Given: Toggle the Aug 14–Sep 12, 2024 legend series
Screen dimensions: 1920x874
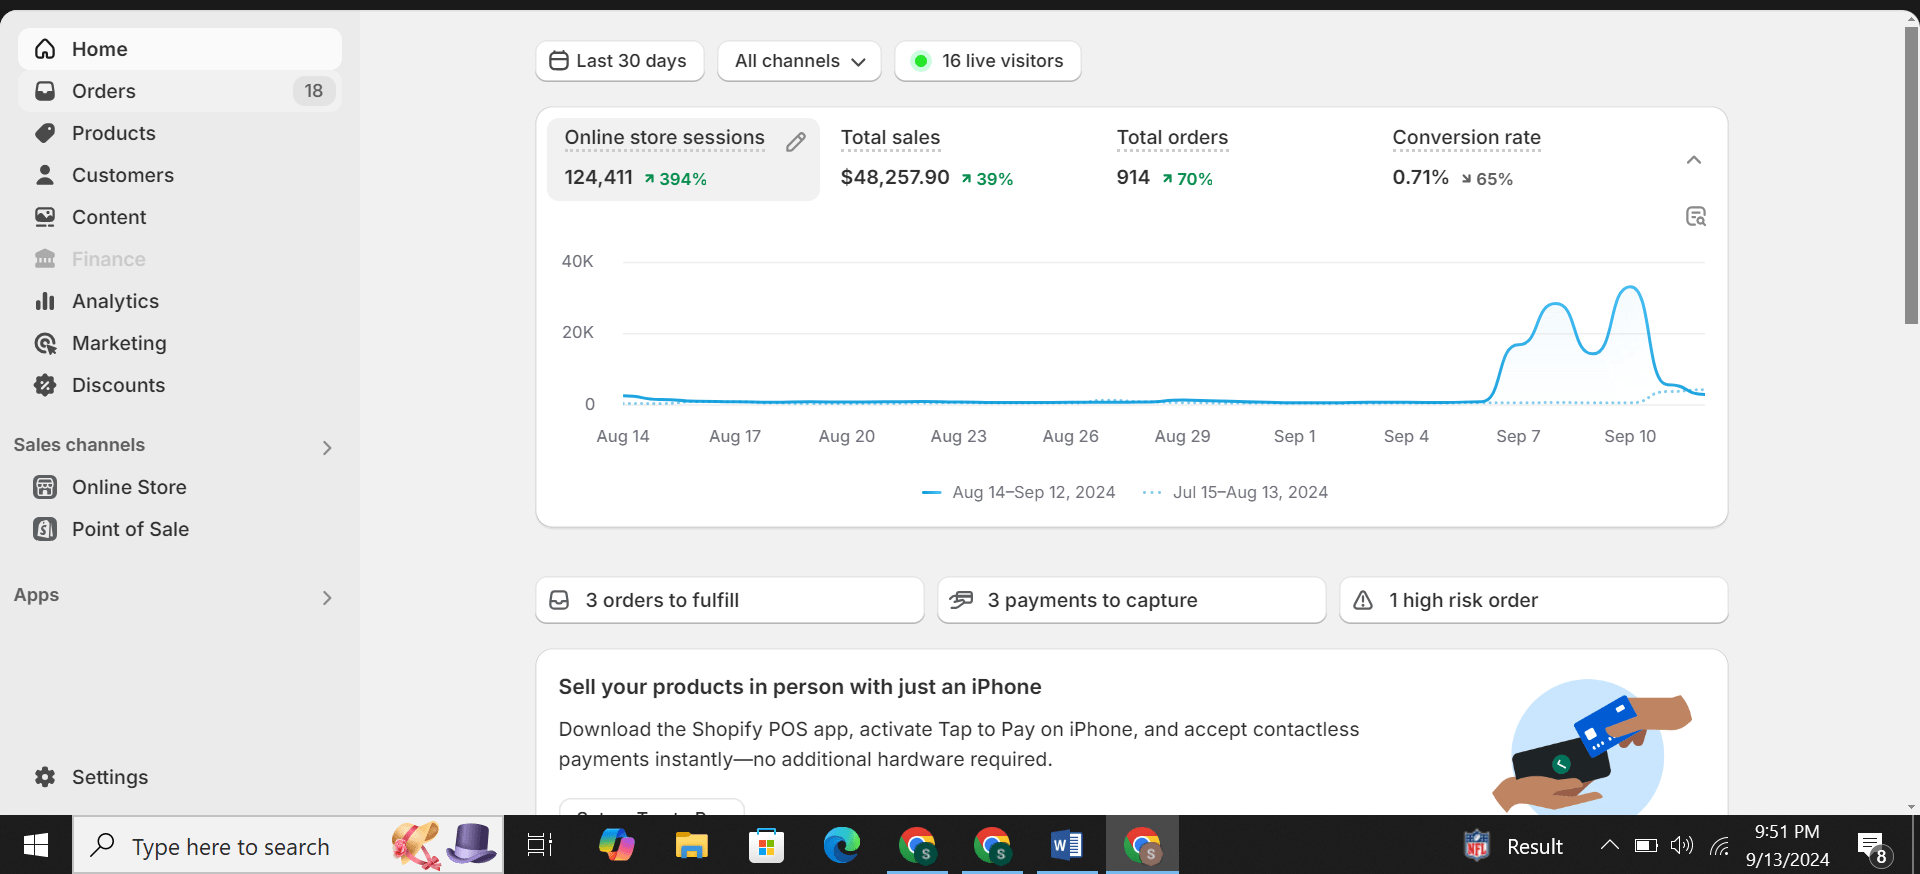Looking at the screenshot, I should 1018,492.
